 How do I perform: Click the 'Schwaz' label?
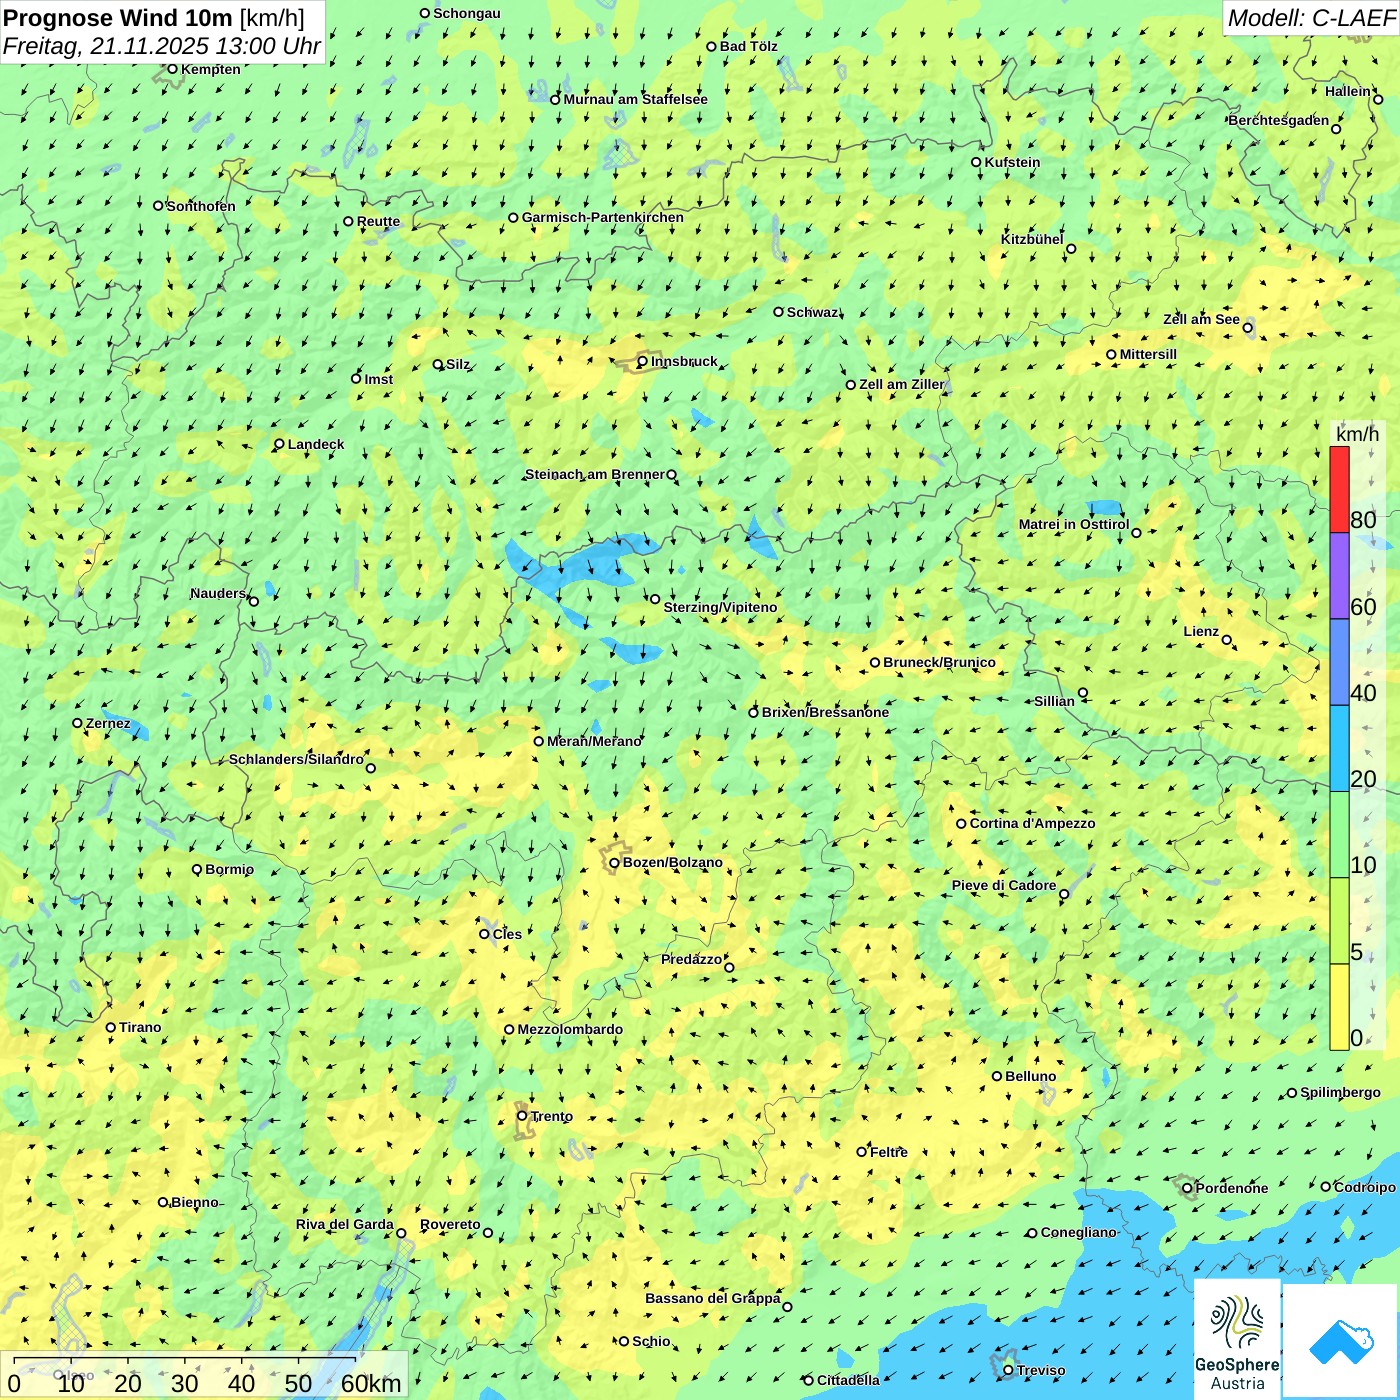click(x=813, y=312)
